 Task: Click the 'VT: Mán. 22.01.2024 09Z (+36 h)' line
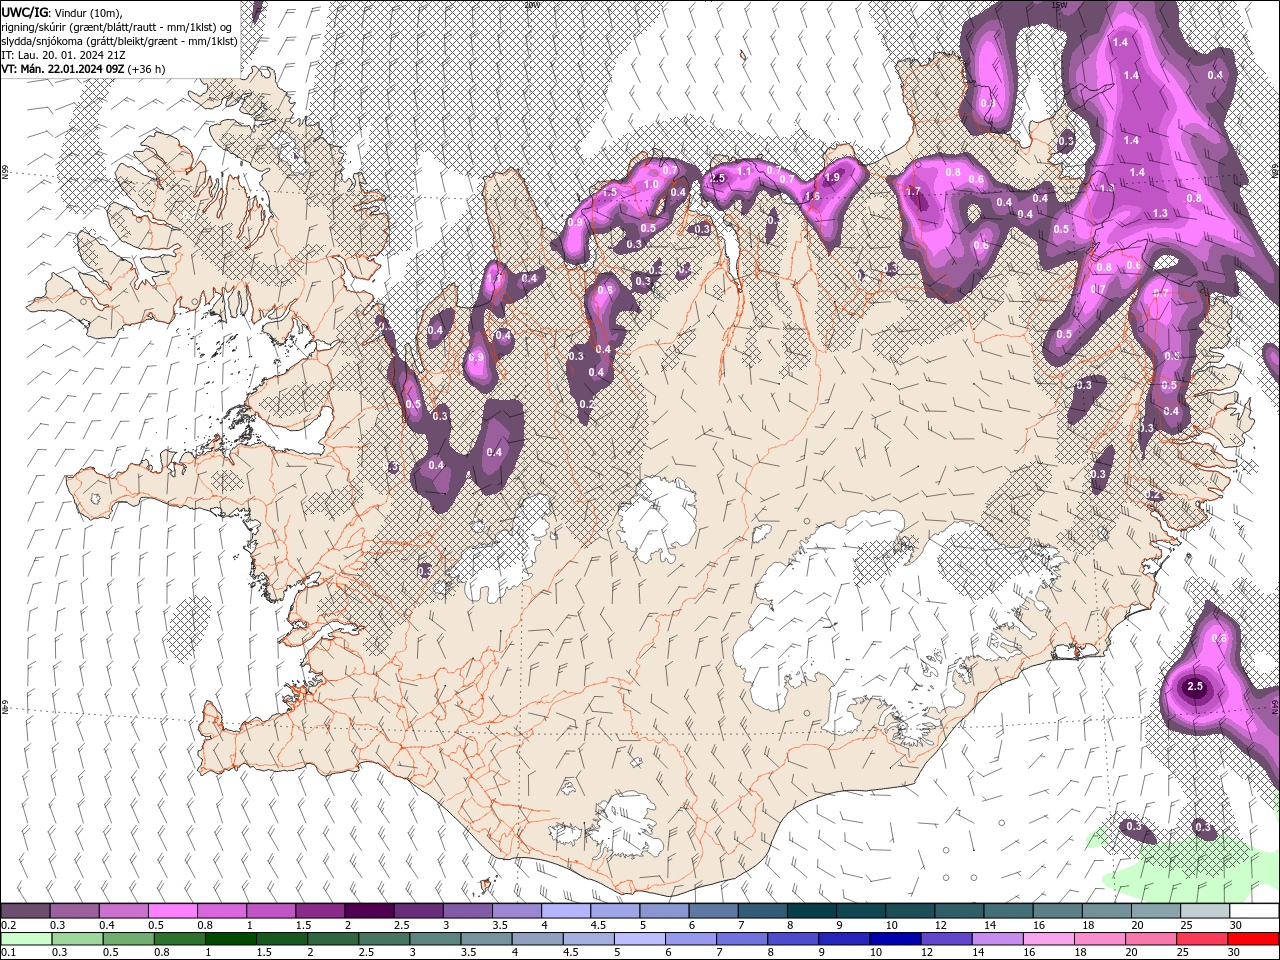click(84, 69)
